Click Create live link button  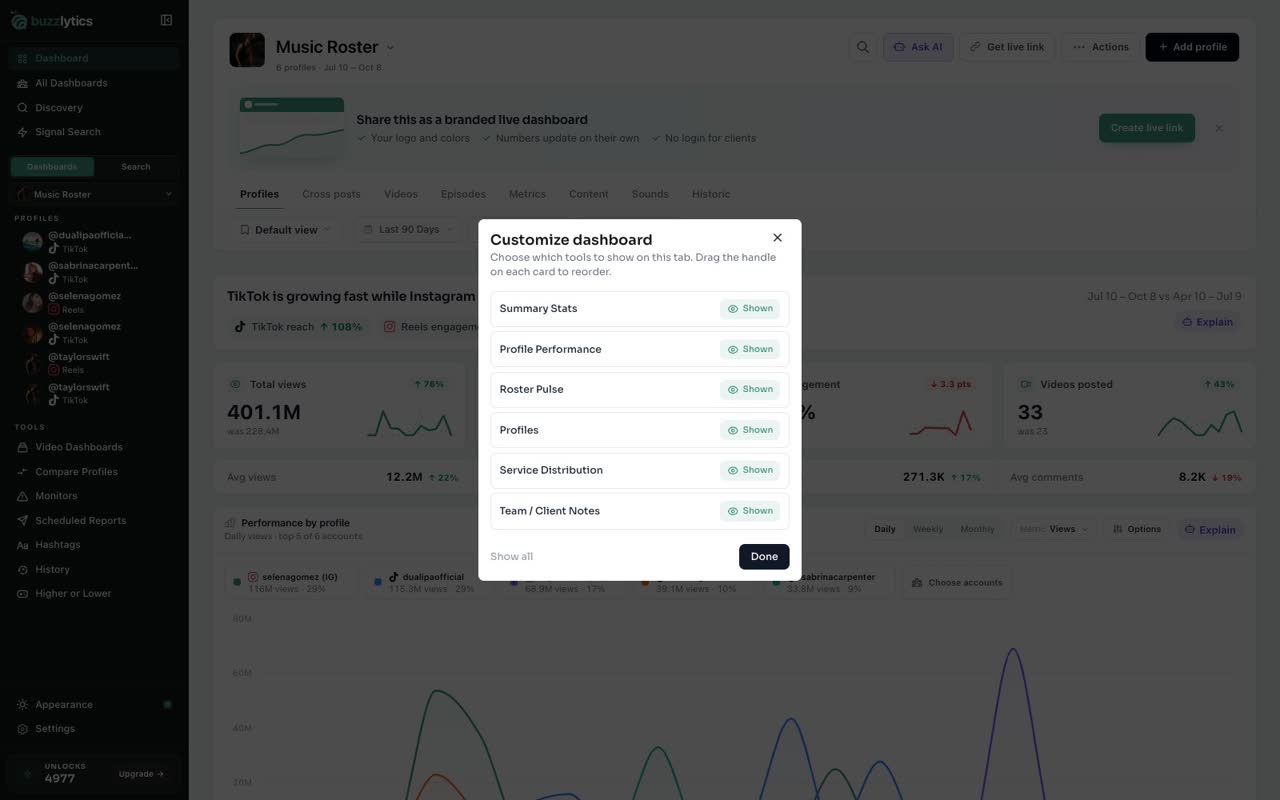click(1147, 128)
